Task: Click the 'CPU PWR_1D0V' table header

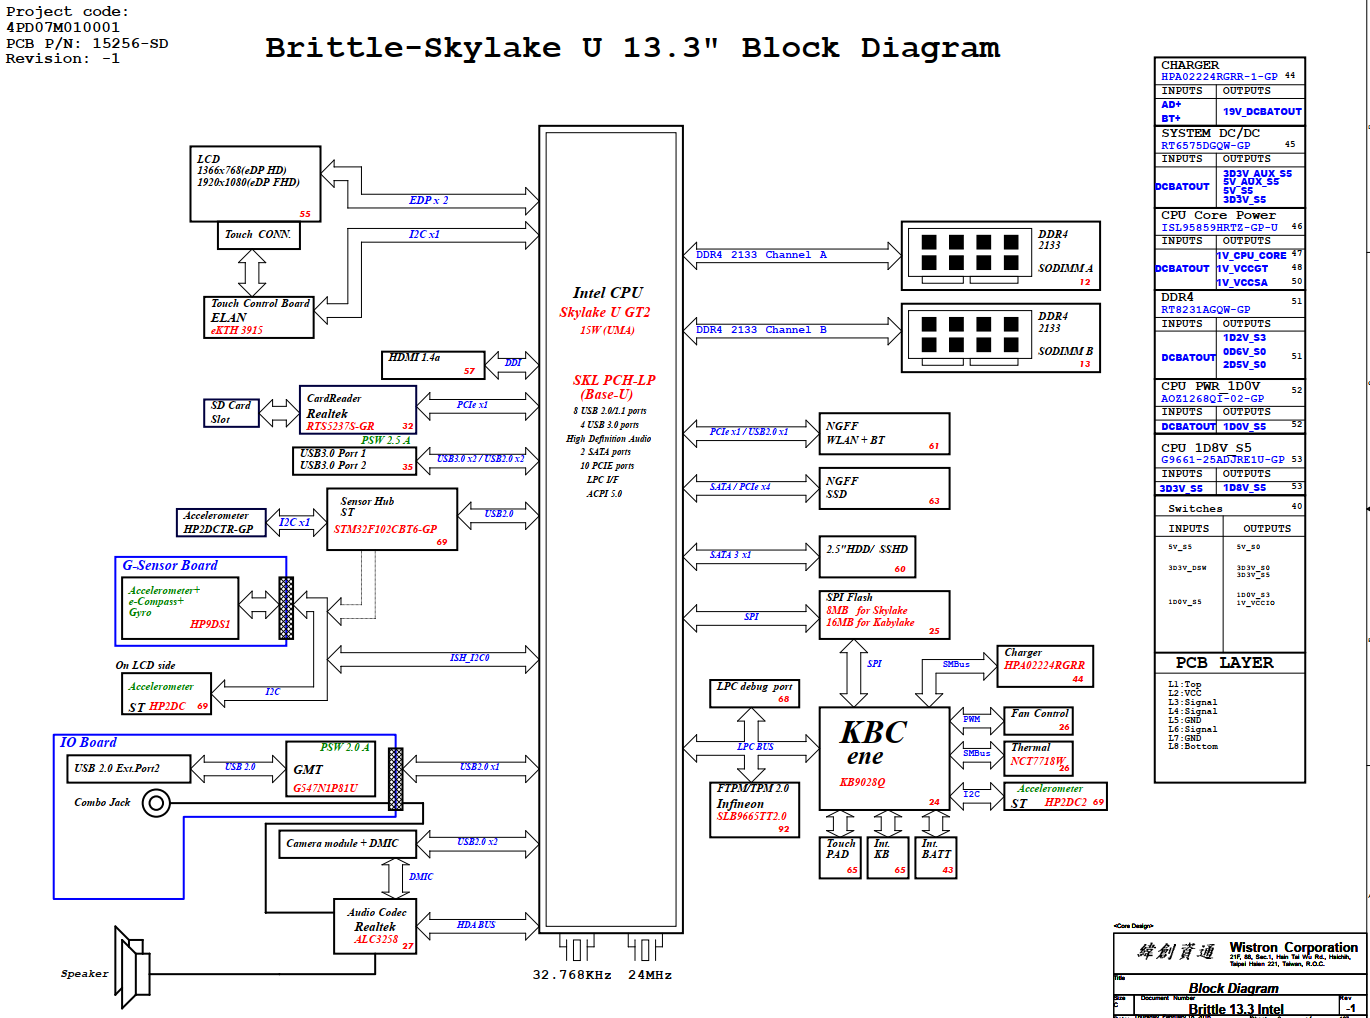Action: (1210, 386)
